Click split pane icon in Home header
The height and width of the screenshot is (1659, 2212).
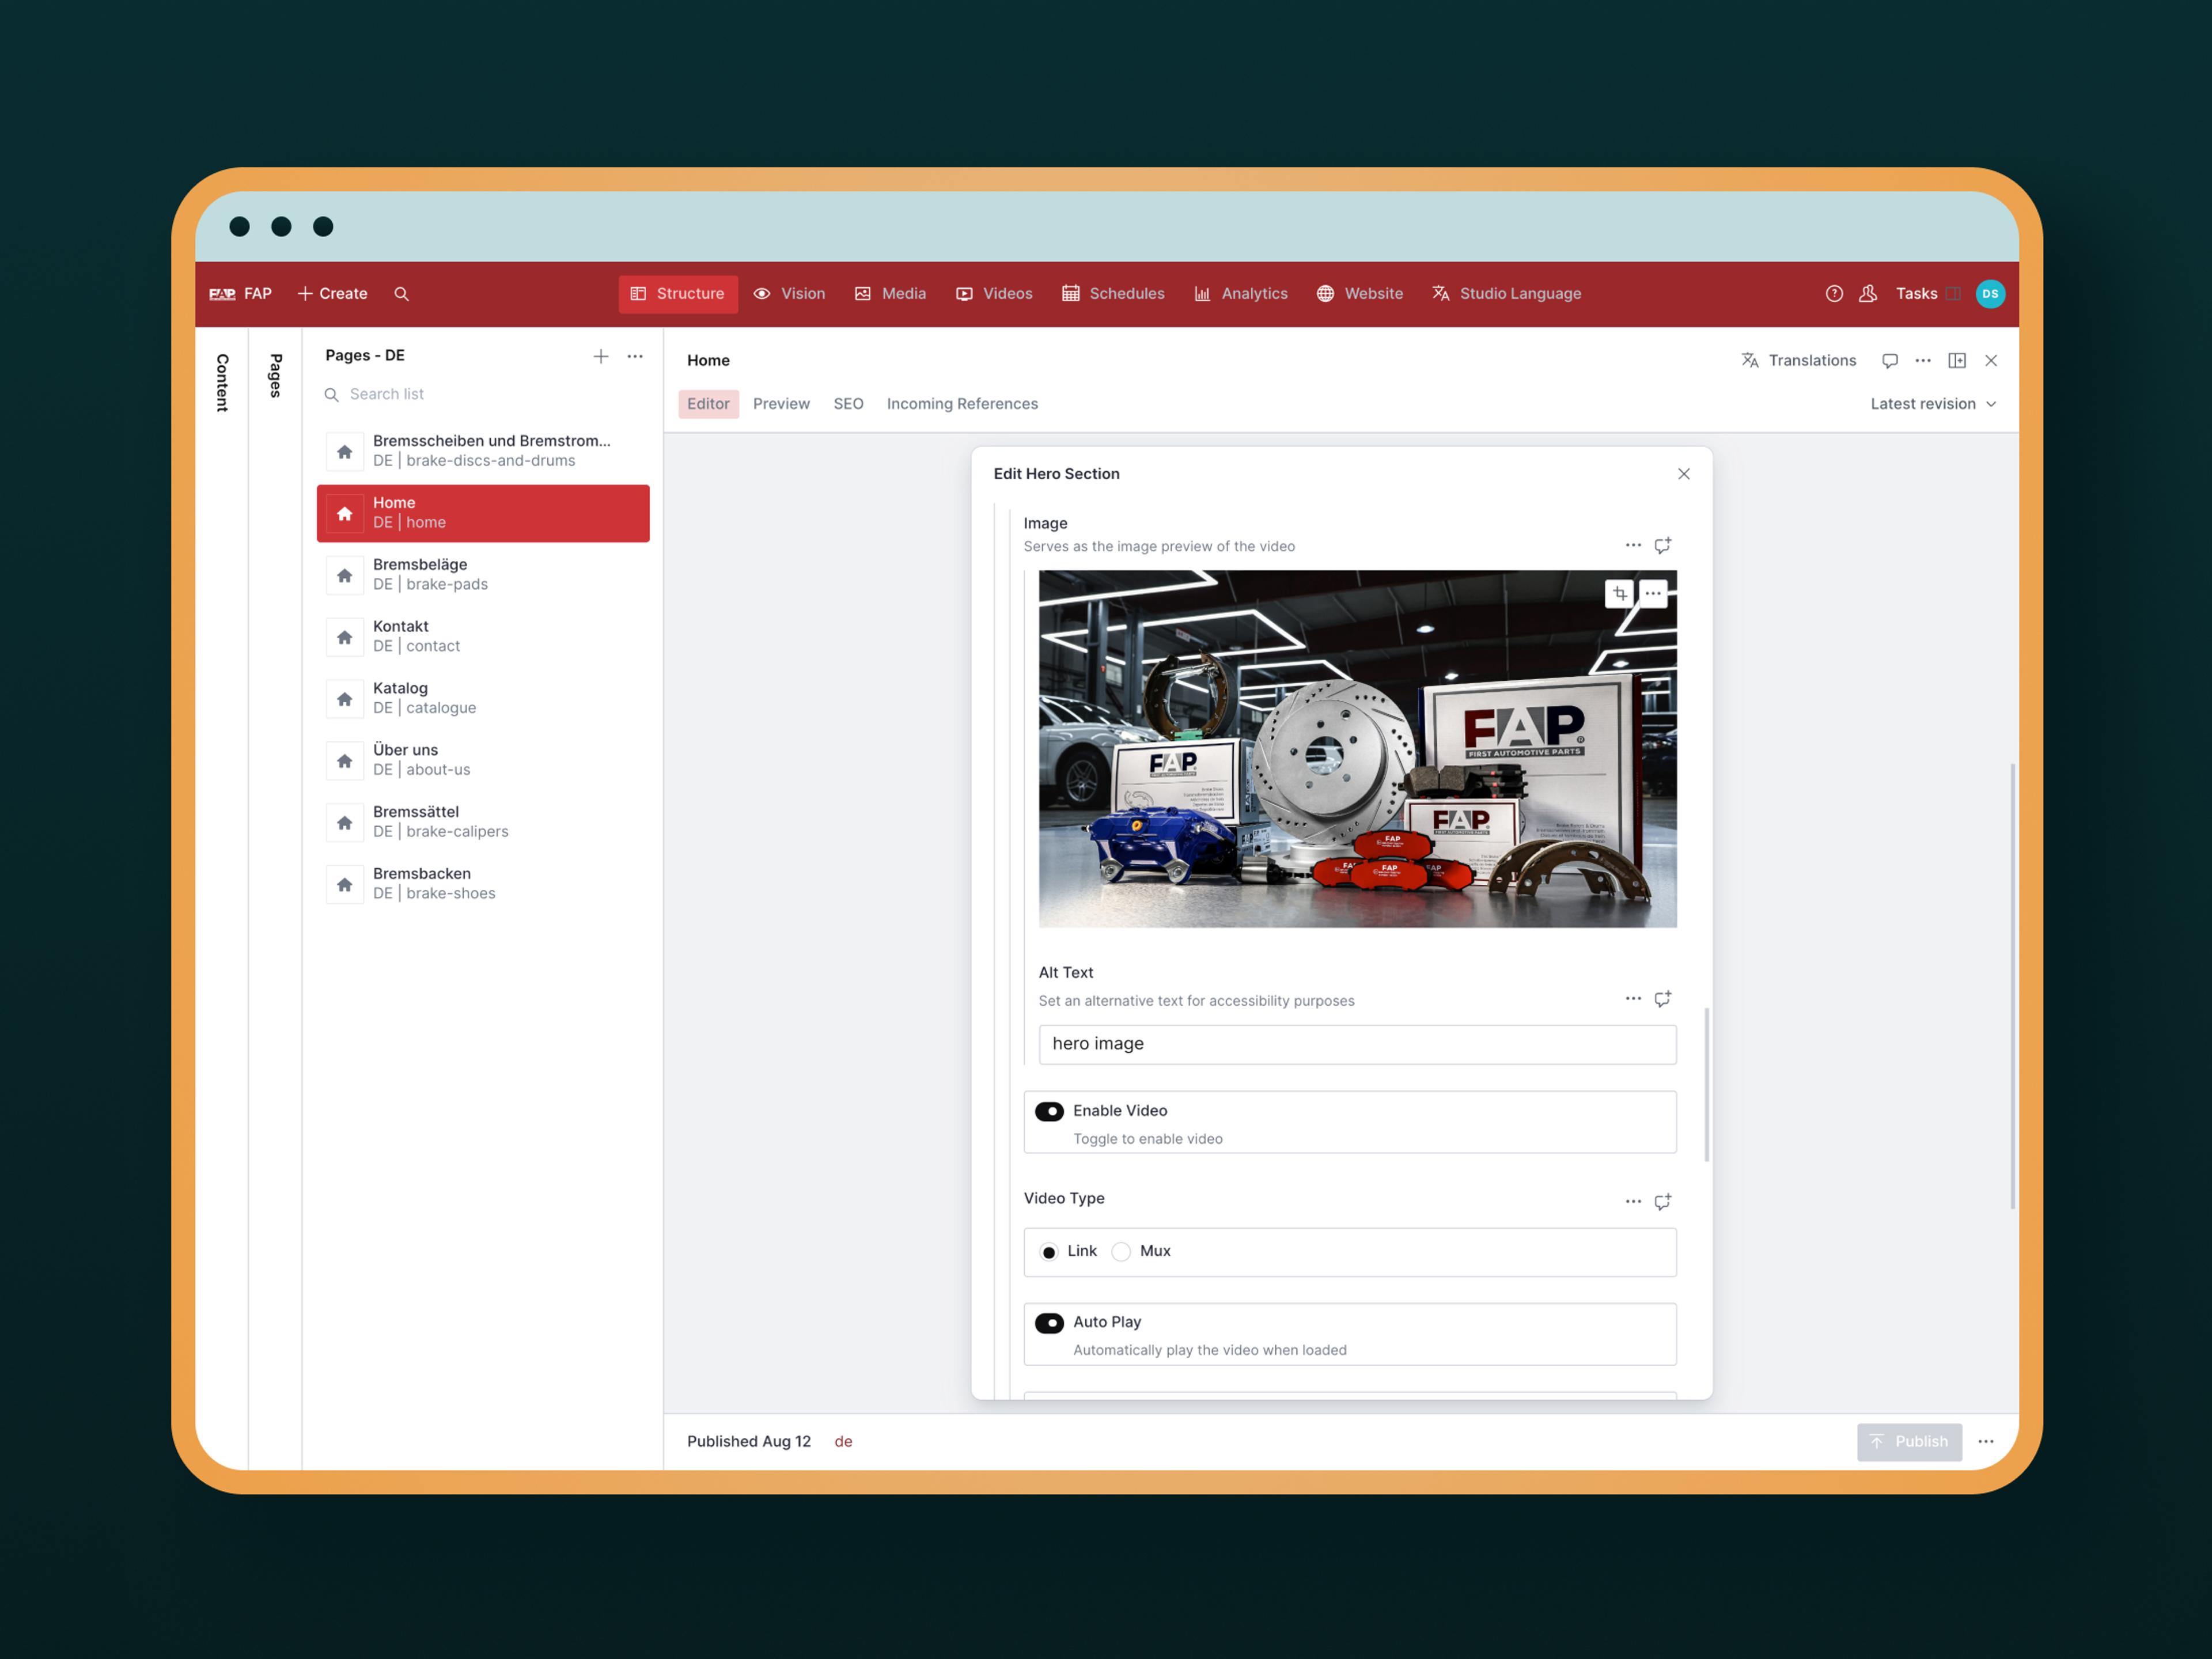click(1957, 361)
